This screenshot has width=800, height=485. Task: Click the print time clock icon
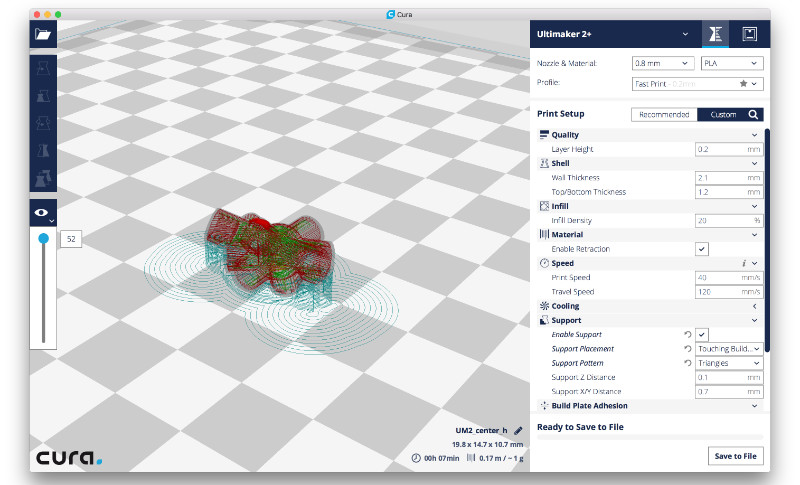click(416, 458)
